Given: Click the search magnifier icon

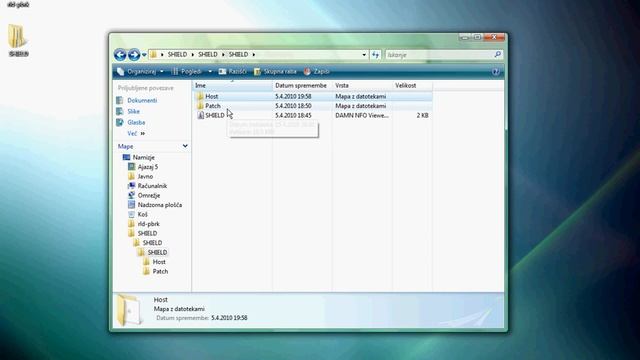Looking at the screenshot, I should click(498, 54).
